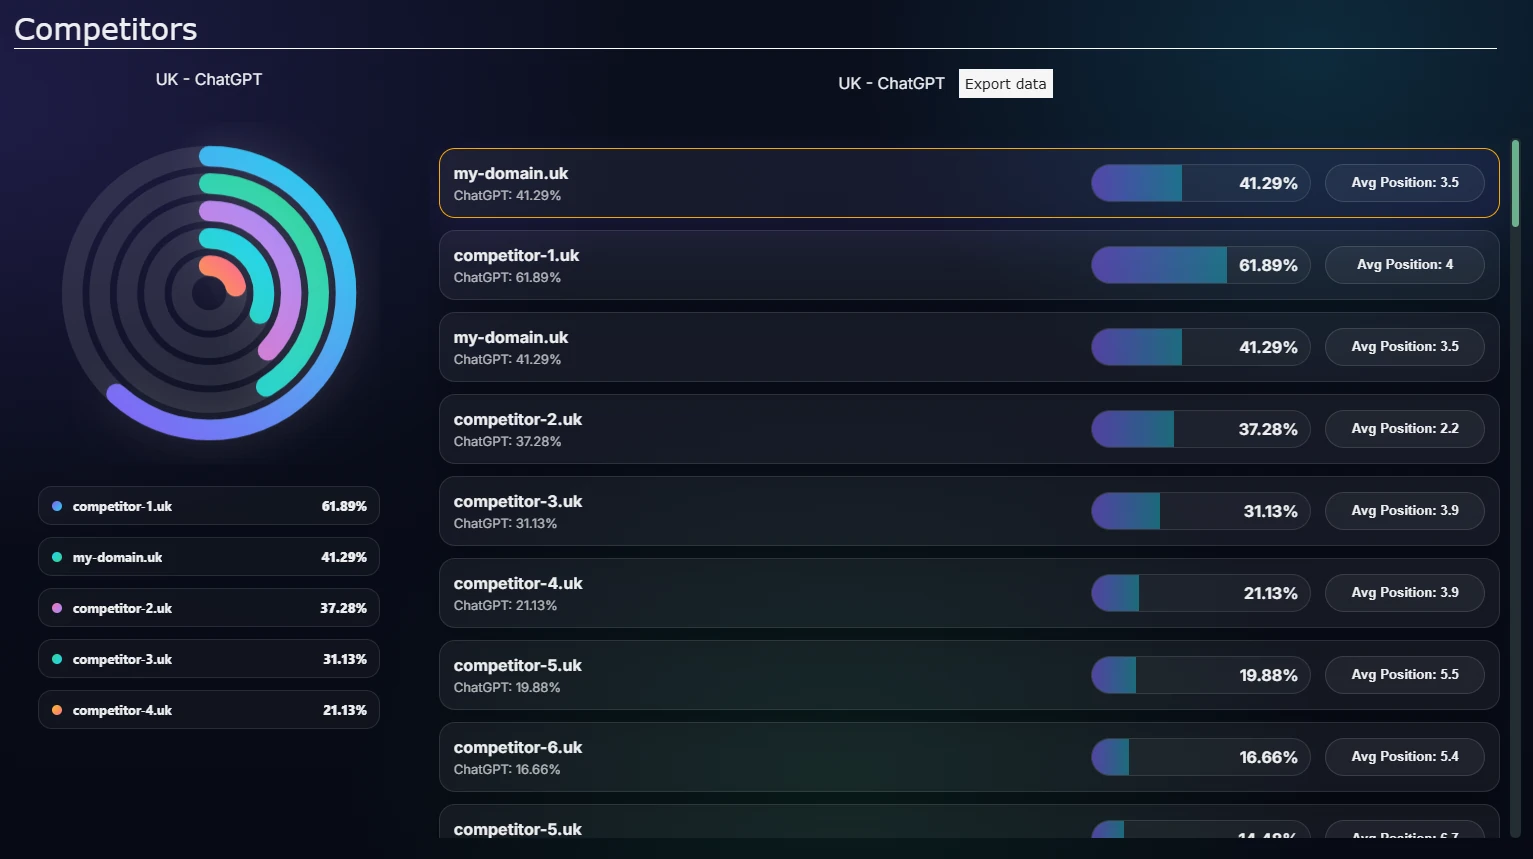Click the competitors list vertical scrollbar
Viewport: 1533px width, 859px height.
click(1515, 184)
